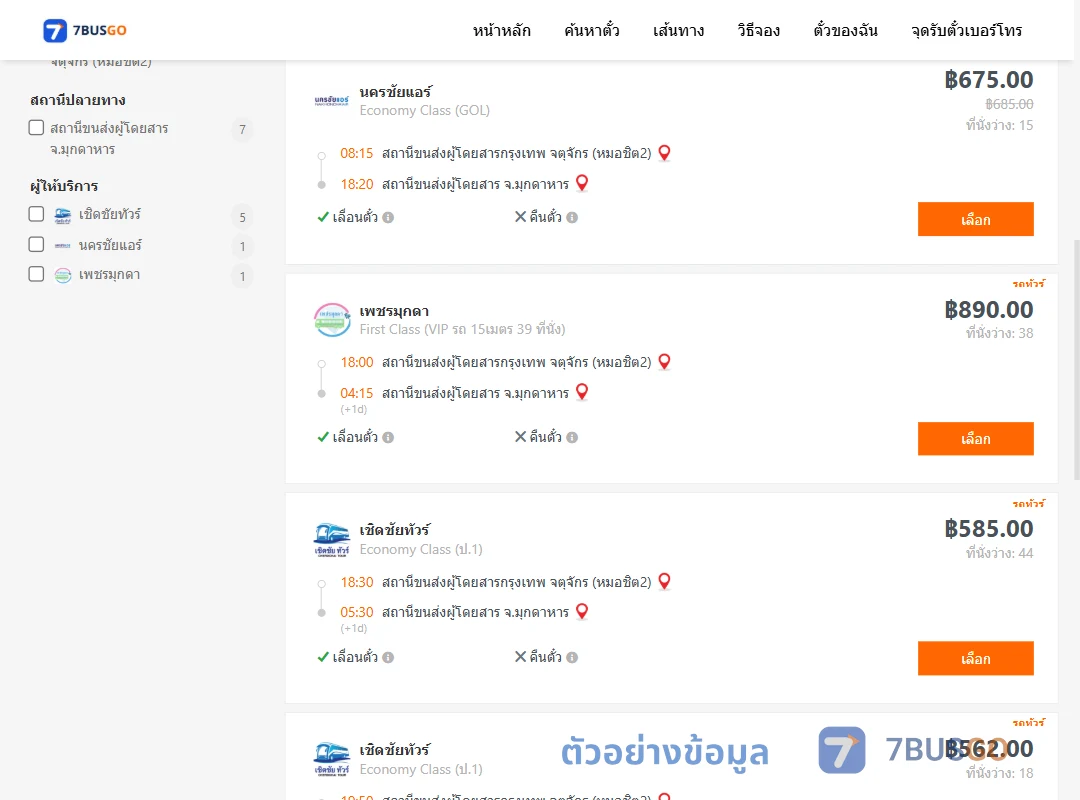Viewport: 1080px width, 800px height.
Task: Click the 7BUSGO logo in header
Action: [x=85, y=30]
